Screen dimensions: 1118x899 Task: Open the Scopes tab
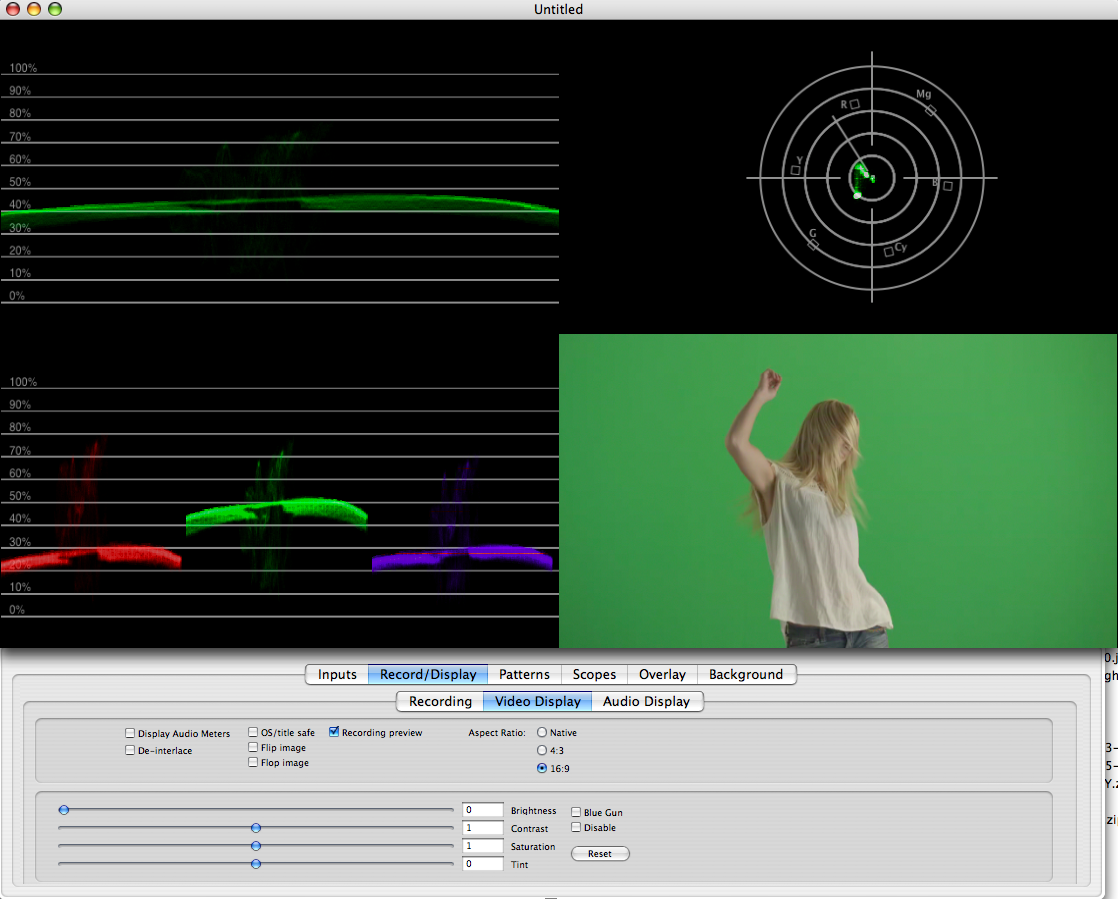point(594,674)
